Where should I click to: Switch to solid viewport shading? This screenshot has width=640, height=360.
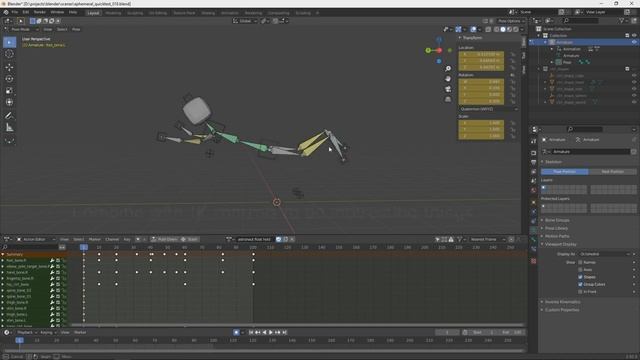503,29
